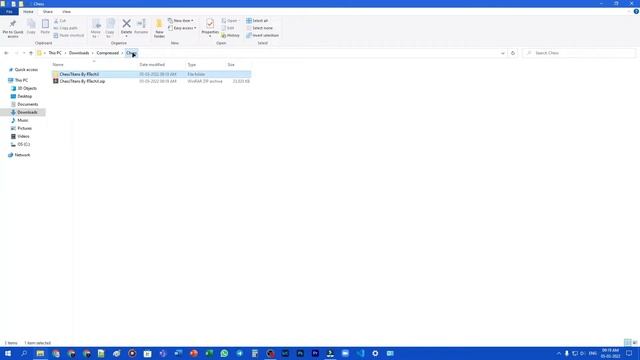
Task: Switch to the View ribbon tab
Action: point(66,12)
